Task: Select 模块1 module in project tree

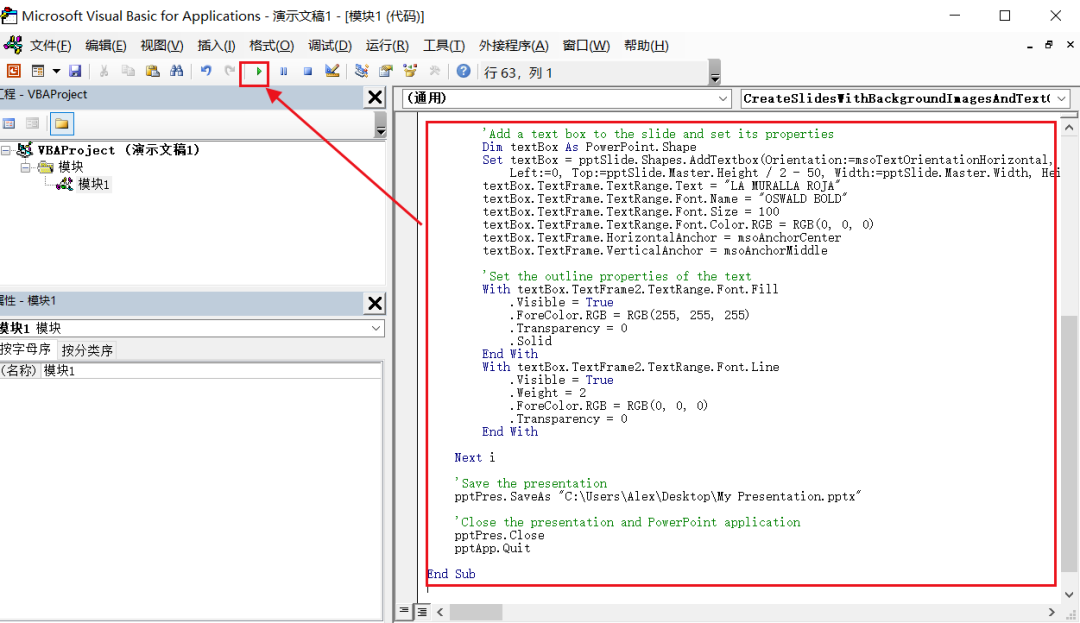Action: click(x=93, y=184)
